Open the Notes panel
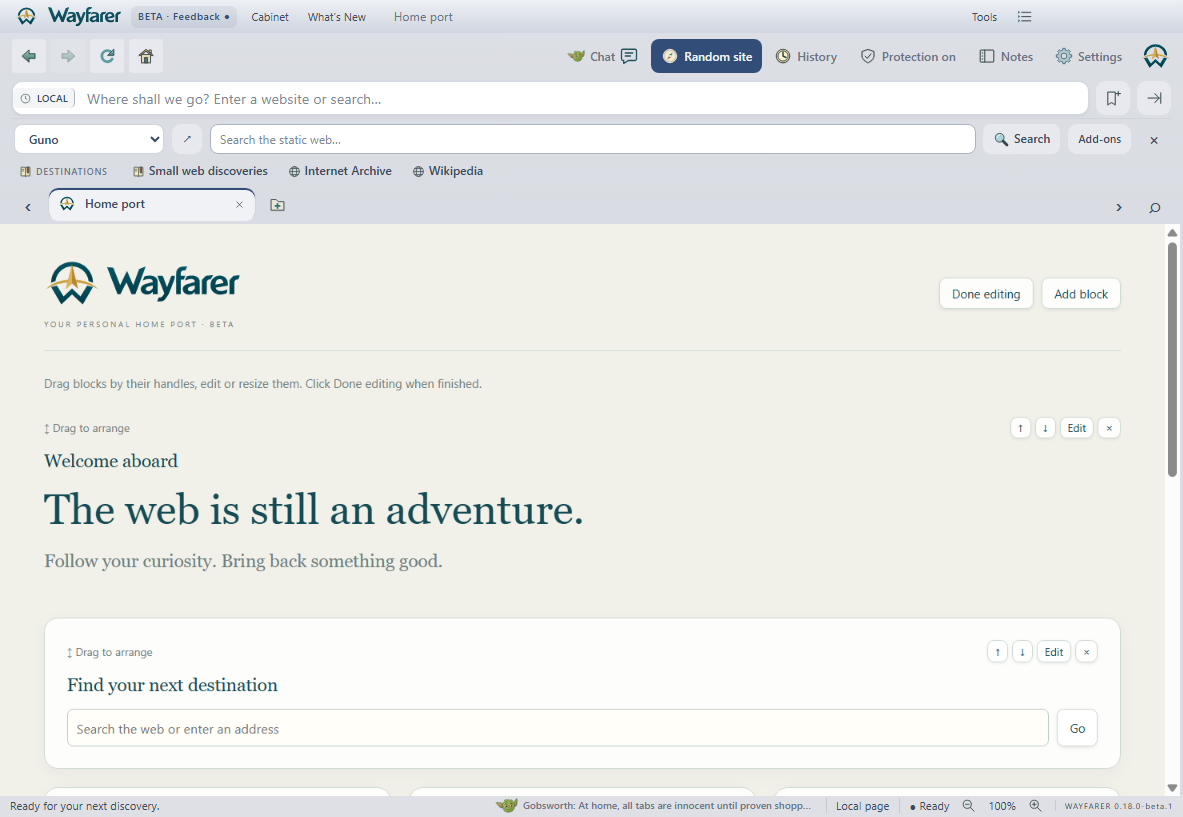 1006,57
